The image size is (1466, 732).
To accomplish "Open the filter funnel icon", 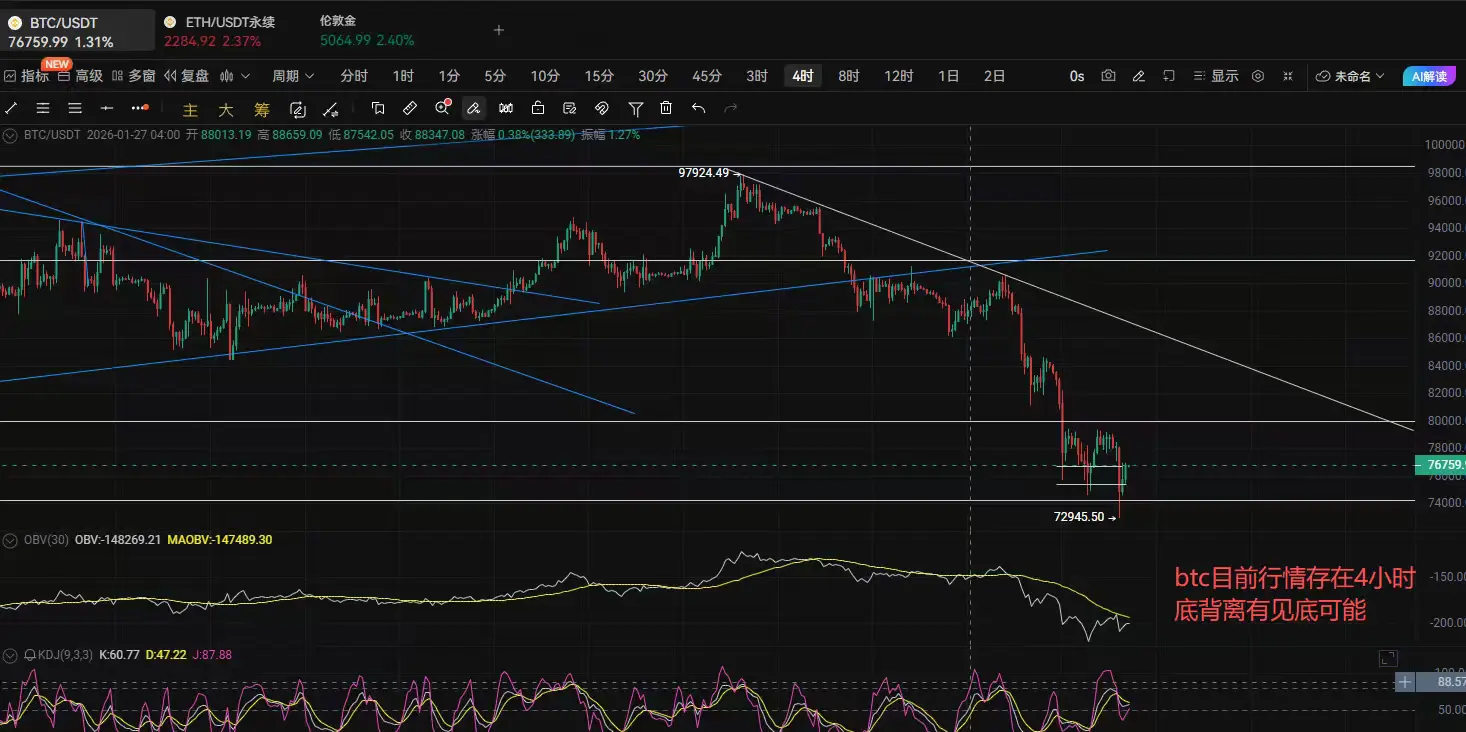I will coord(635,108).
